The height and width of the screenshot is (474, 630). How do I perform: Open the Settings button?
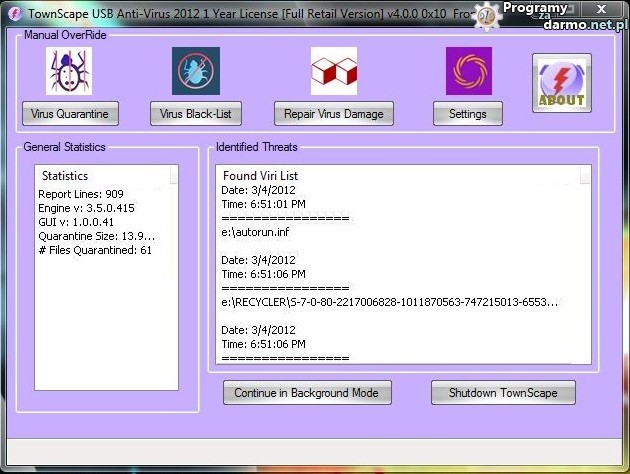click(x=467, y=114)
